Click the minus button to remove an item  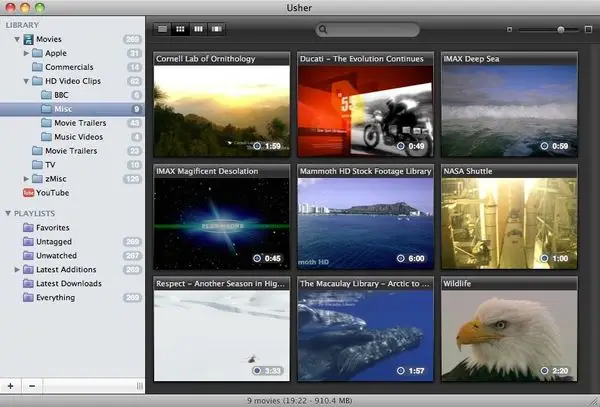click(32, 386)
